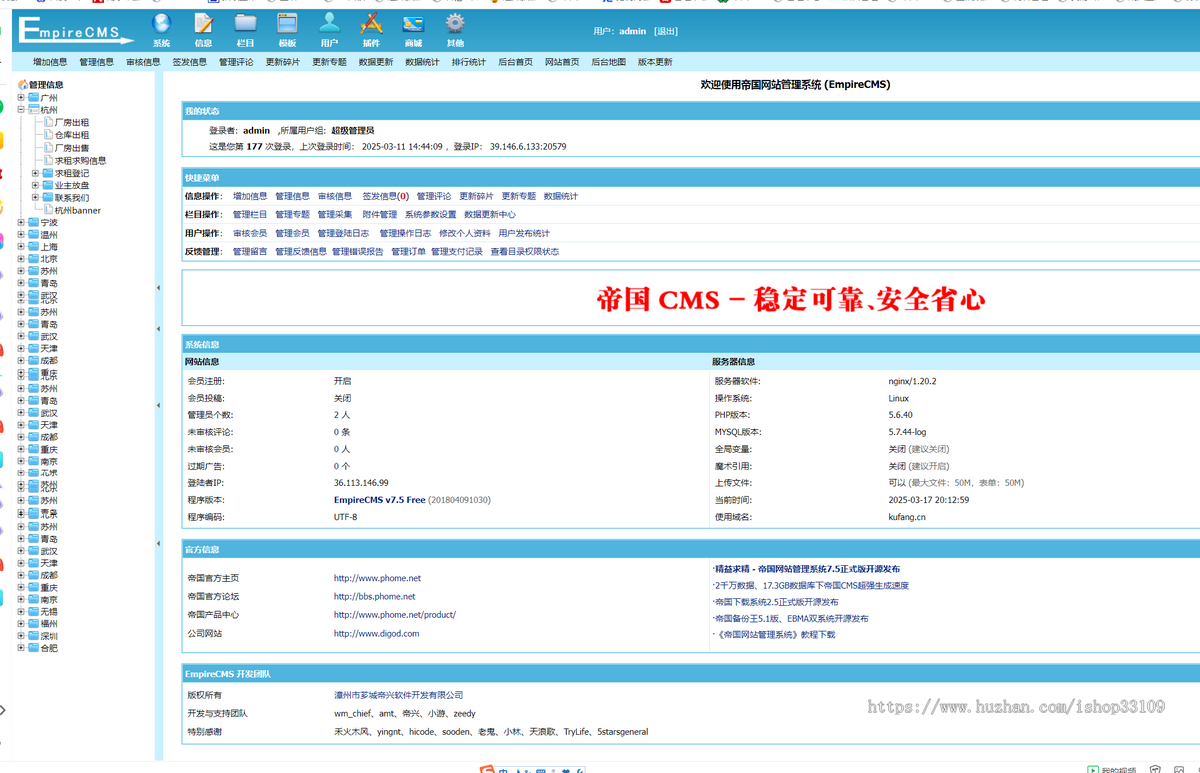The image size is (1200, 773).
Task: Collapse the 杭州 tree node
Action: [21, 110]
